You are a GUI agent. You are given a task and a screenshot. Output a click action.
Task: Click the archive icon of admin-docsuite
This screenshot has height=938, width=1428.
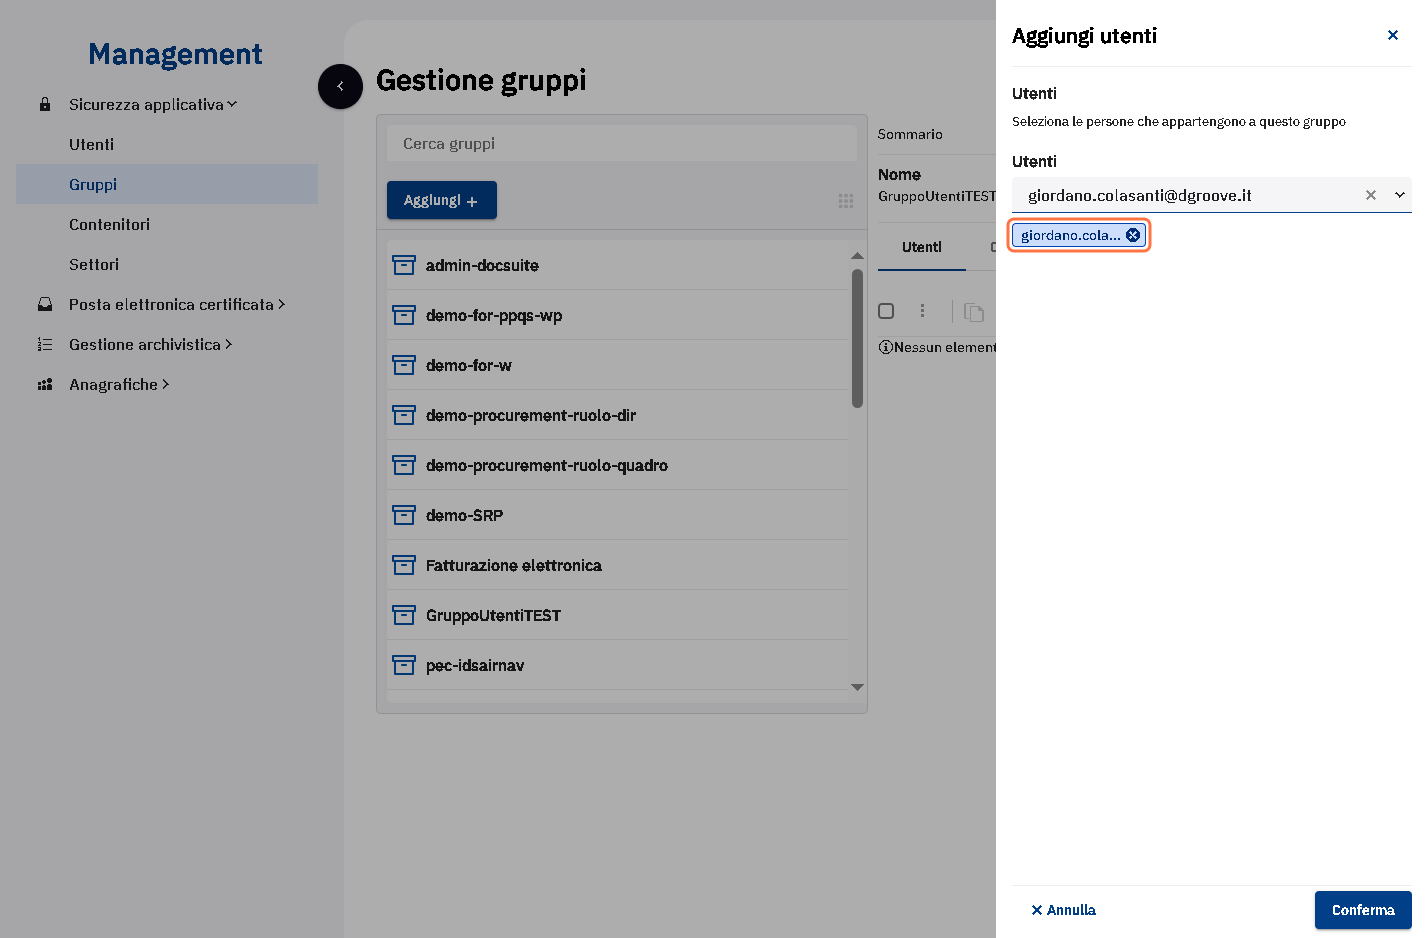(404, 265)
